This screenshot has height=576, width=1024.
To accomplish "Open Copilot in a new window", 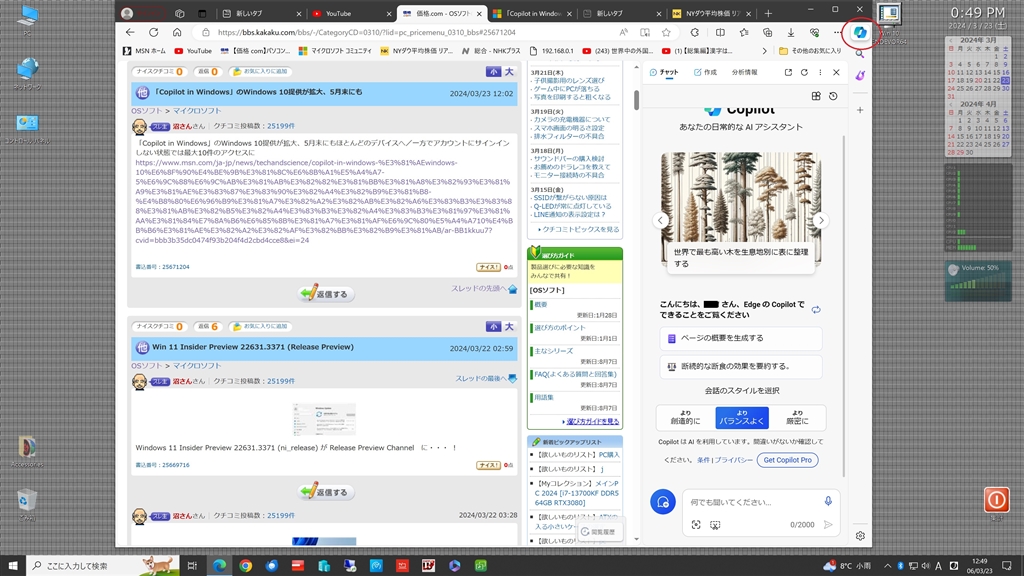I will [x=788, y=72].
